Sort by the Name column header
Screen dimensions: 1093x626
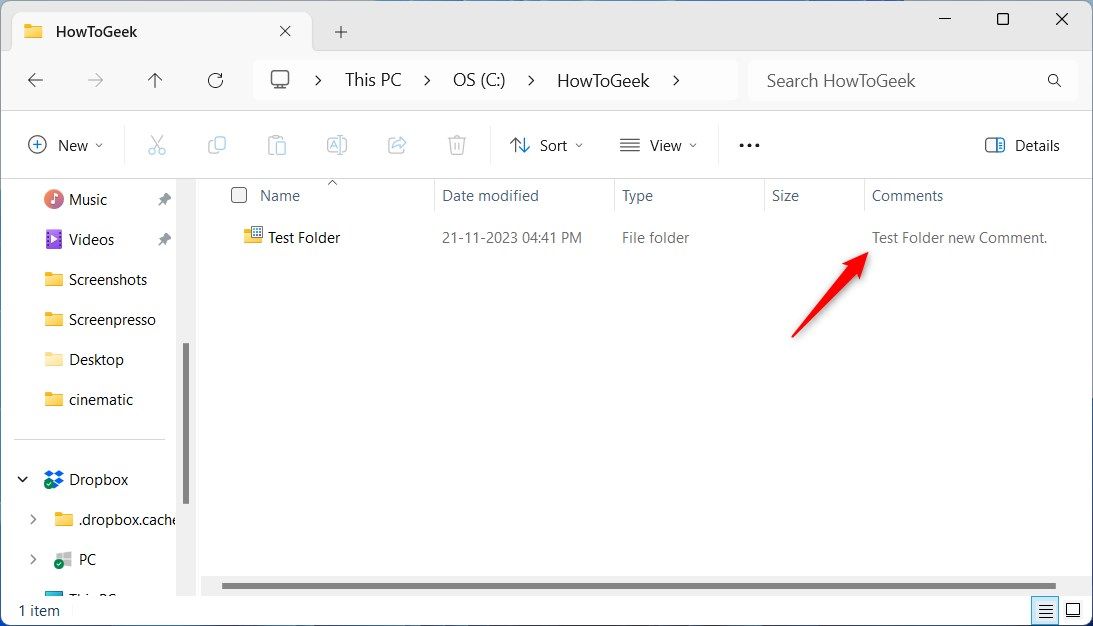[280, 196]
